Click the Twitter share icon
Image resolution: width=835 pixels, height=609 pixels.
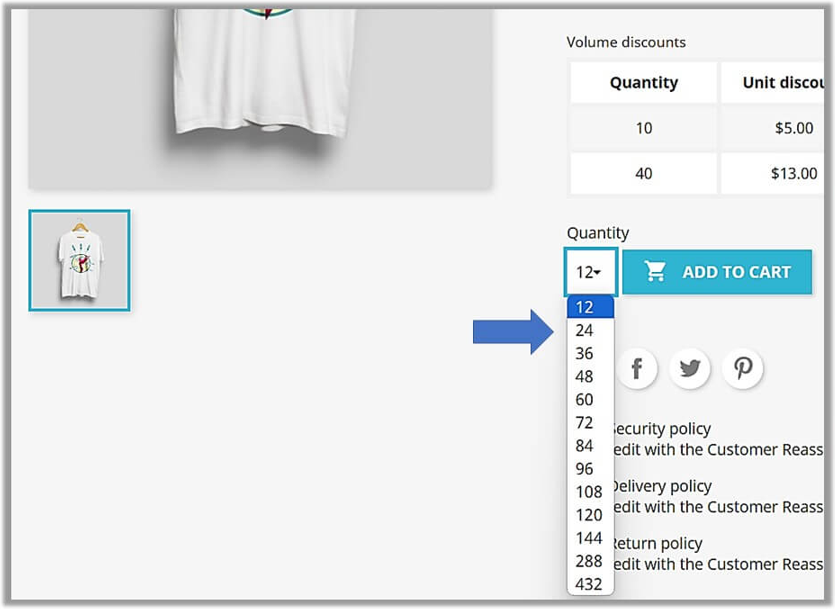(689, 368)
